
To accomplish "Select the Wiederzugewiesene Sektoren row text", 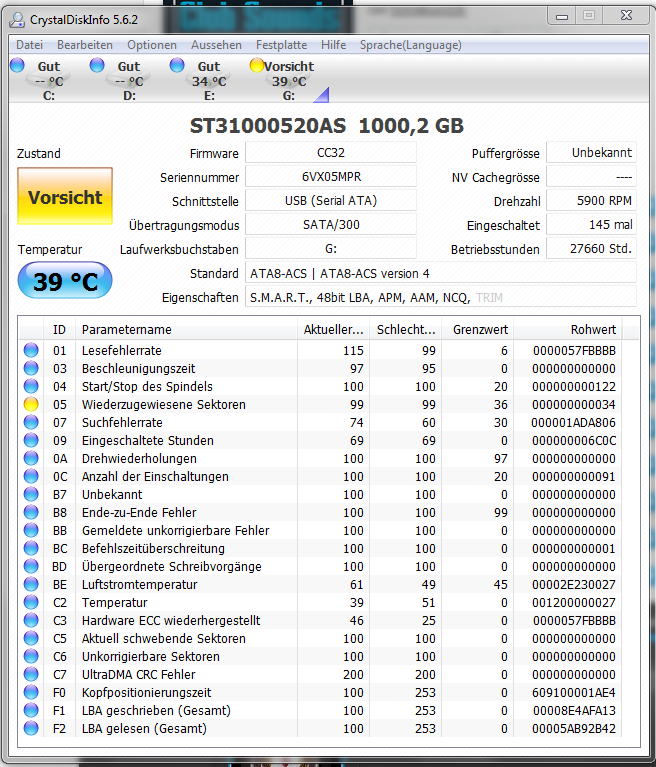I will coord(163,405).
